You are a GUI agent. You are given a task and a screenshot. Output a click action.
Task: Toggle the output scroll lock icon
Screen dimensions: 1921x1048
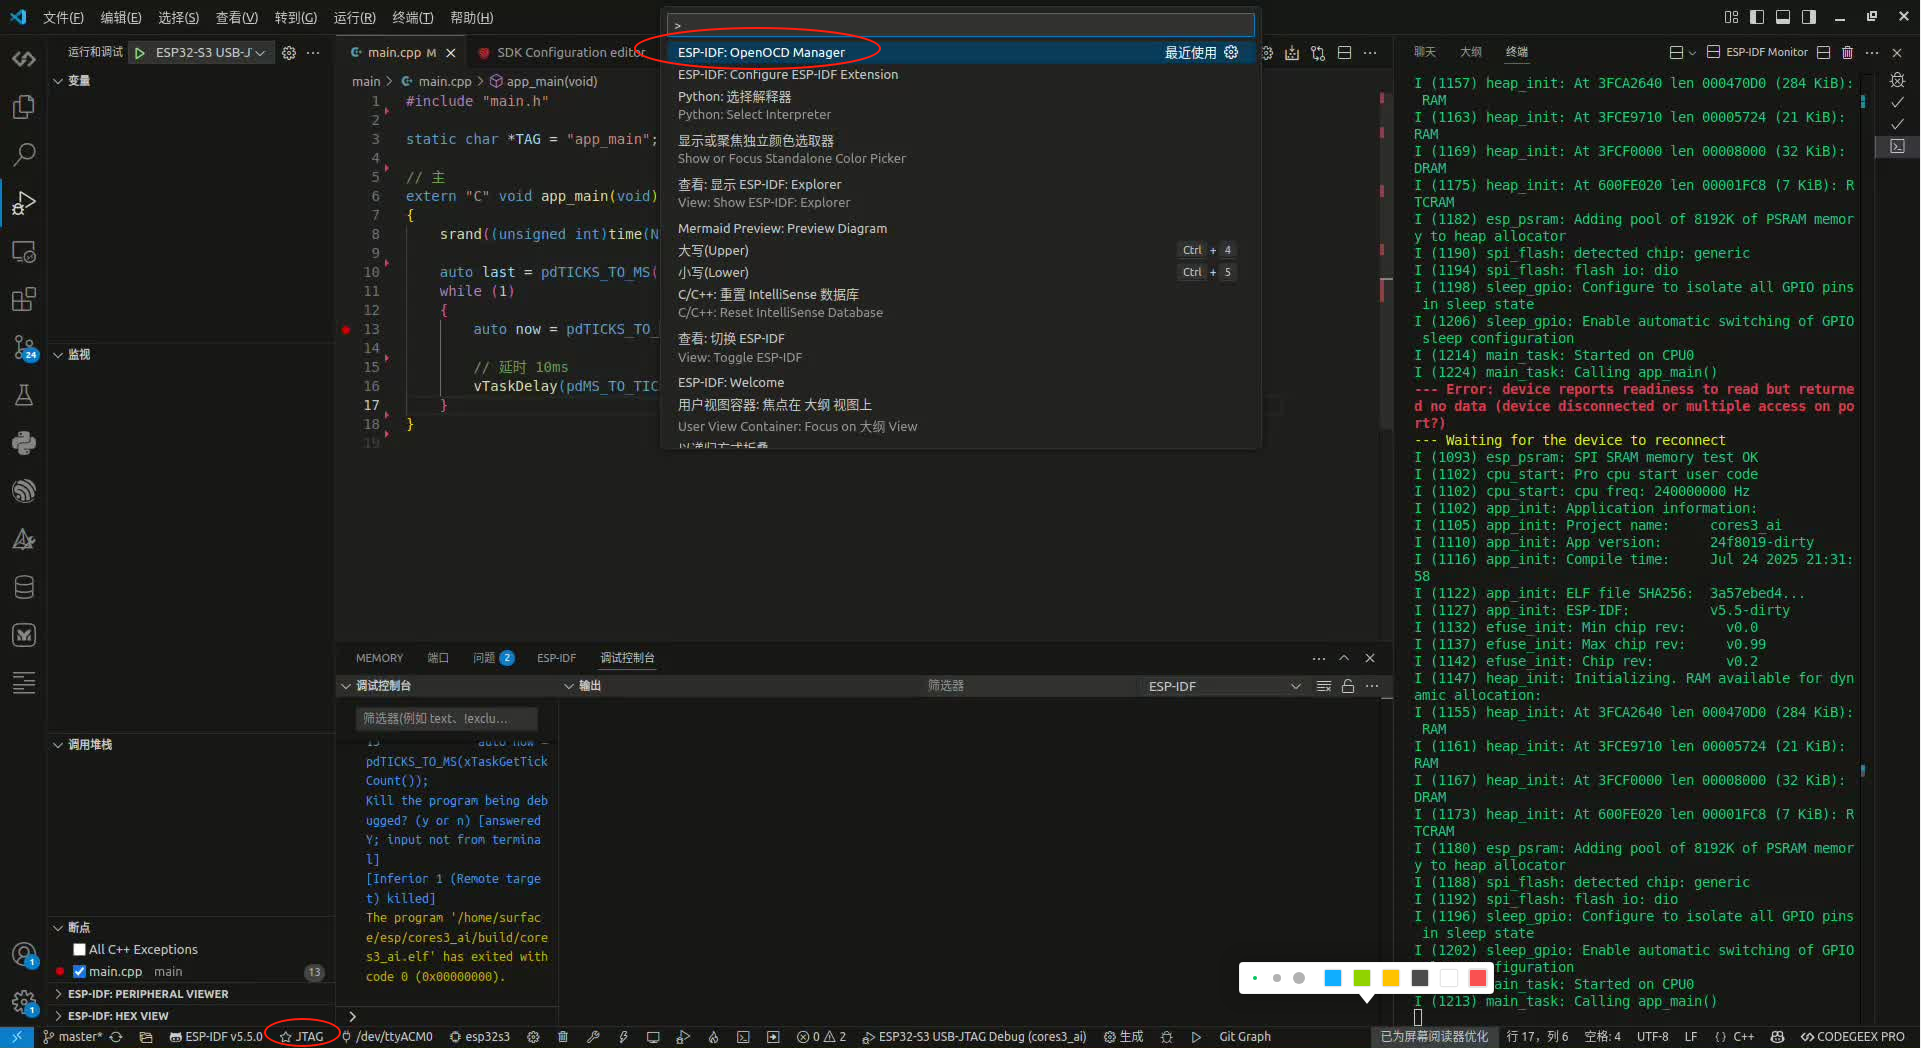1348,686
